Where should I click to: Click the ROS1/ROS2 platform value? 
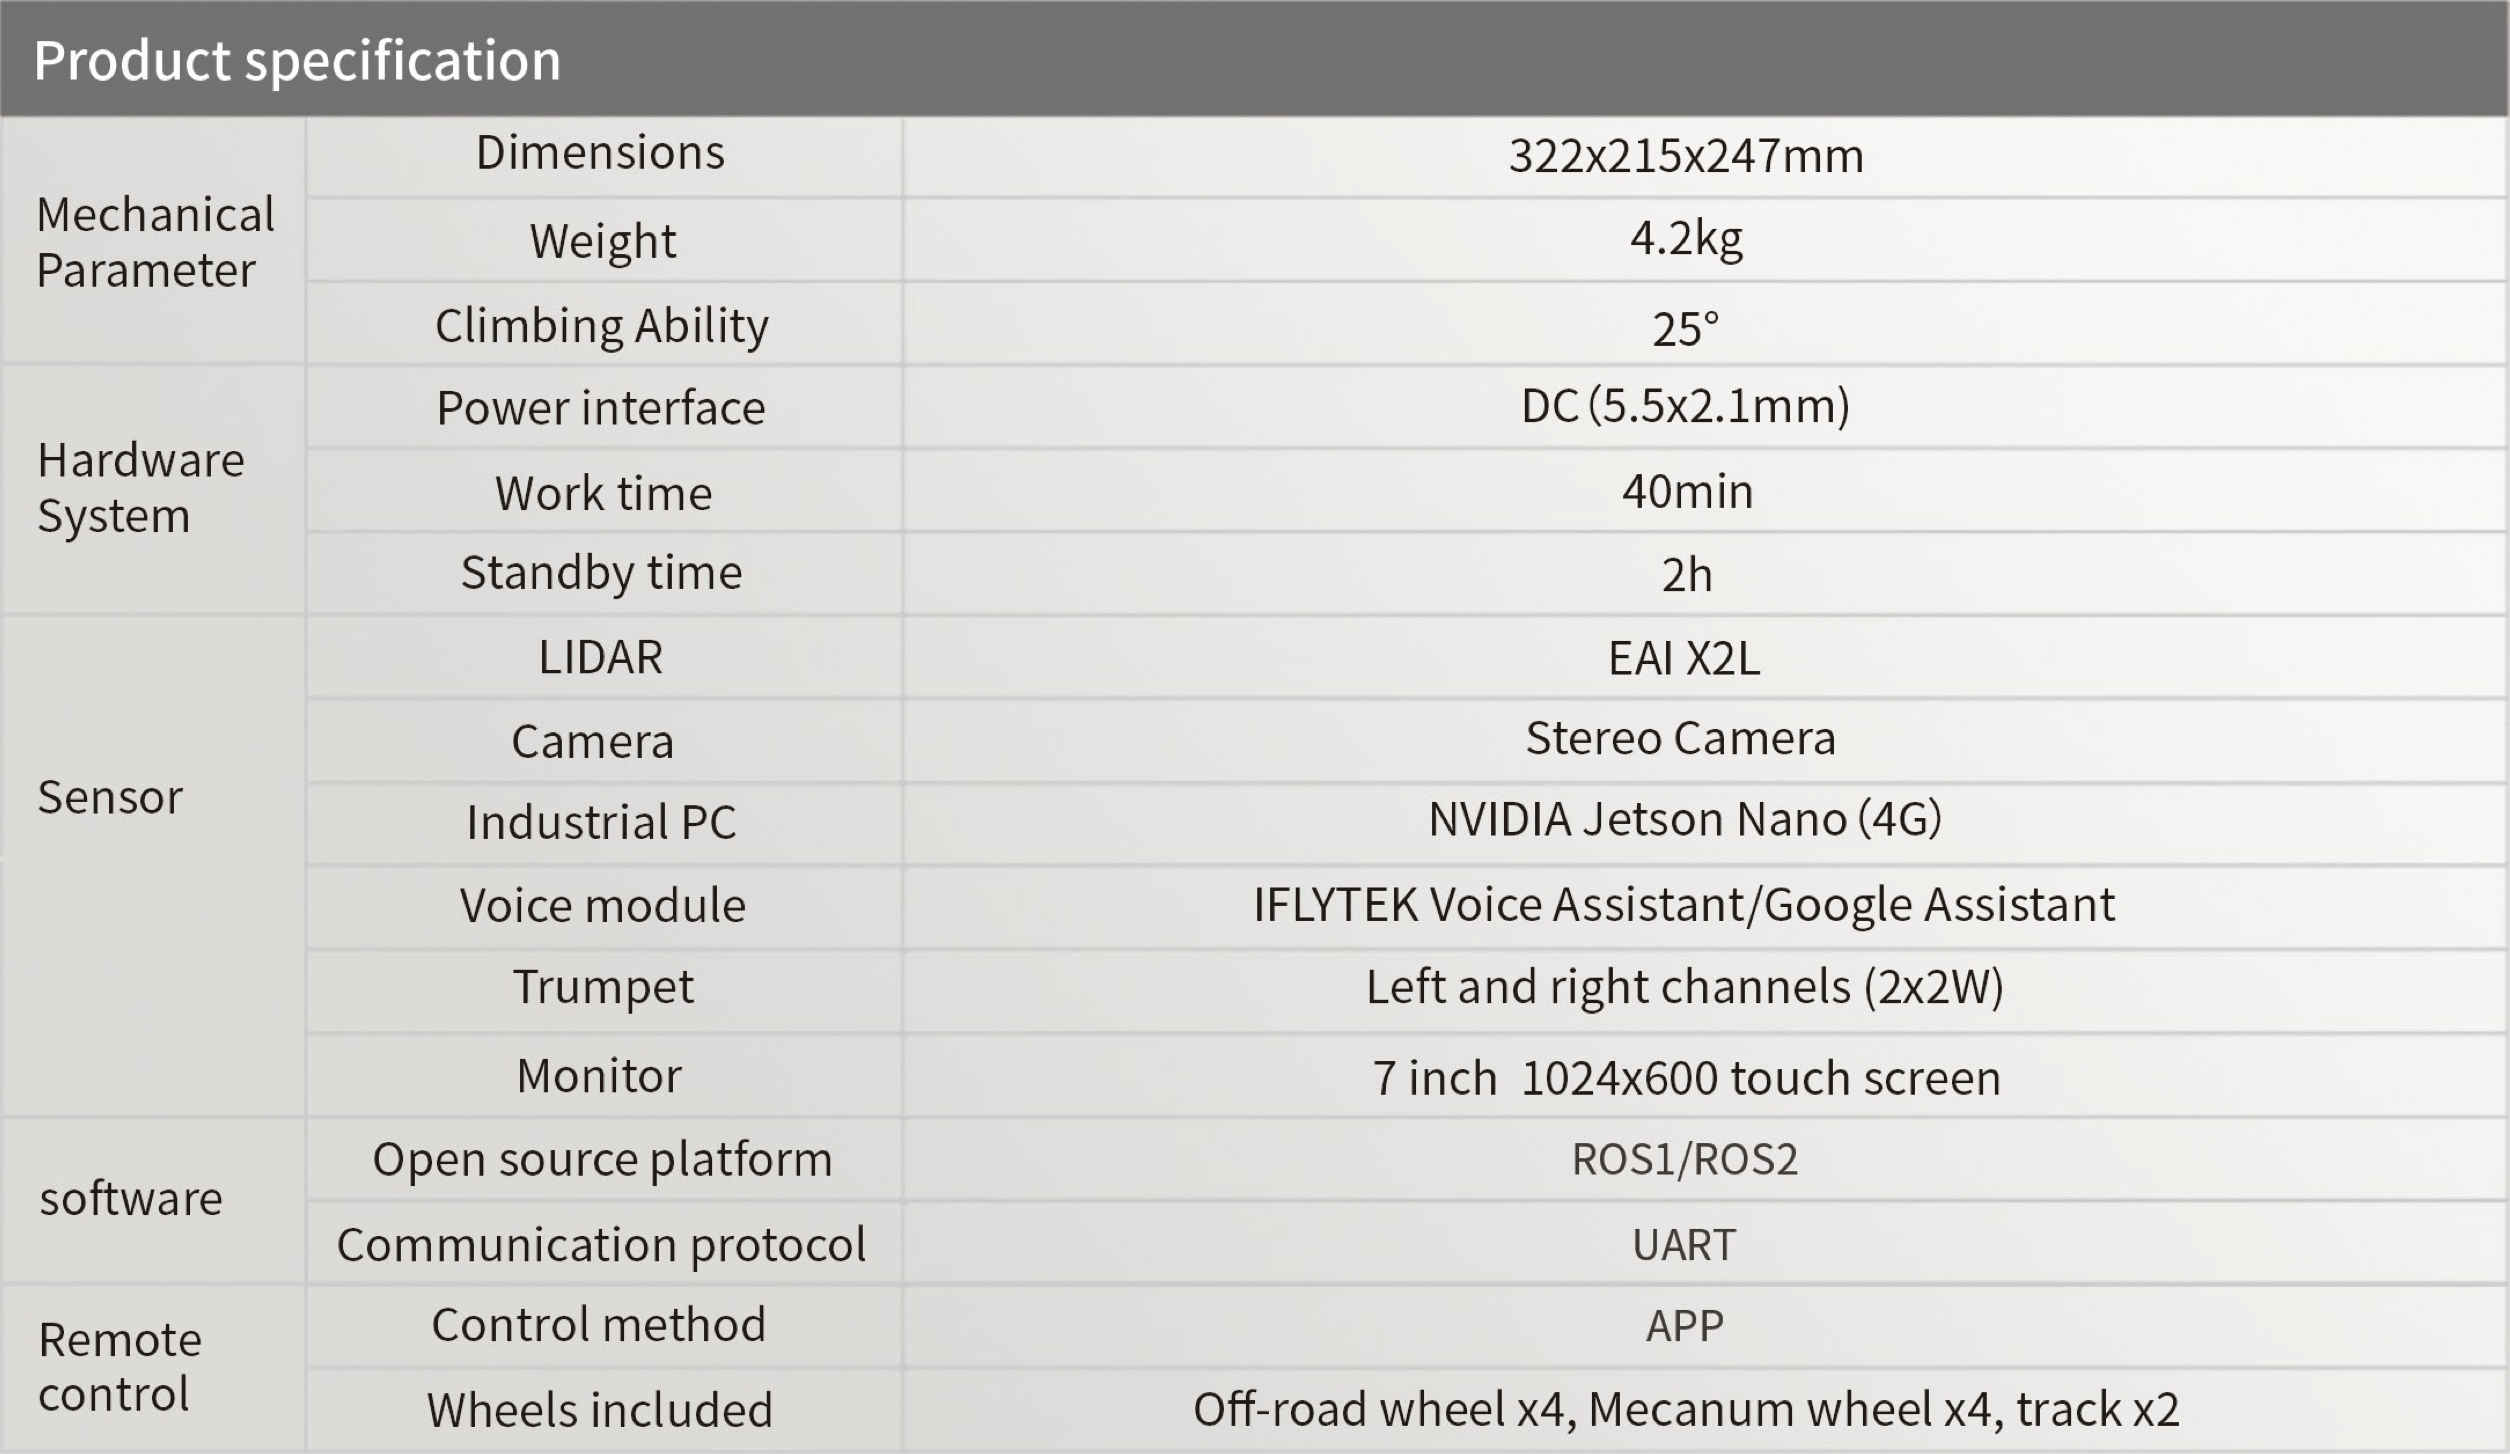1684,1160
